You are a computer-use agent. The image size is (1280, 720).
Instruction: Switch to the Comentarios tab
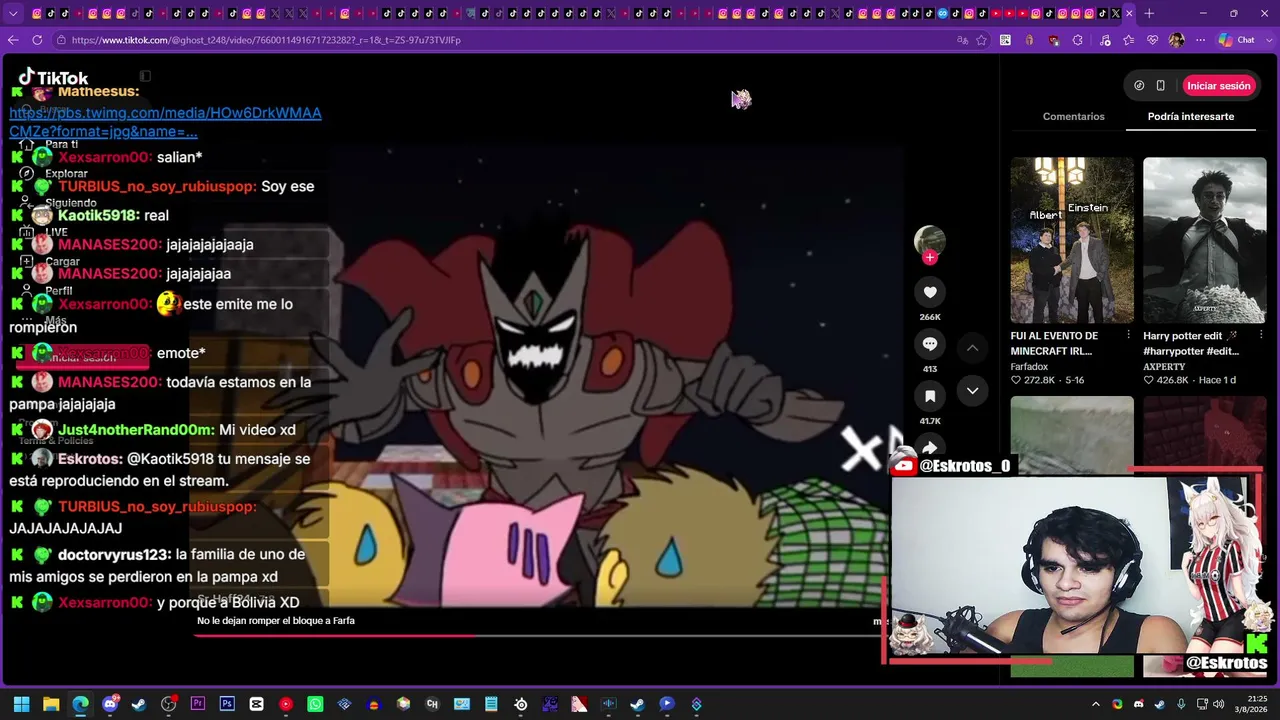pos(1074,116)
